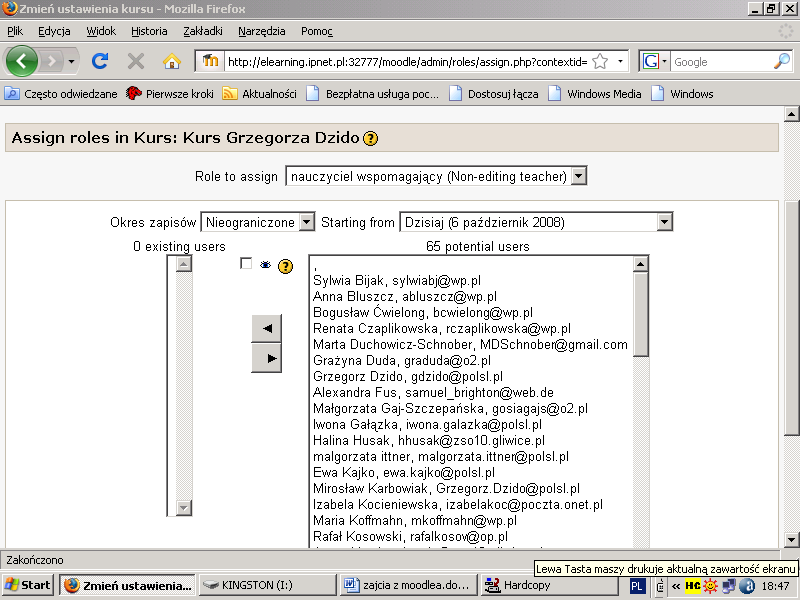The image size is (800, 600).
Task: Open the Edycja menu
Action: point(54,31)
